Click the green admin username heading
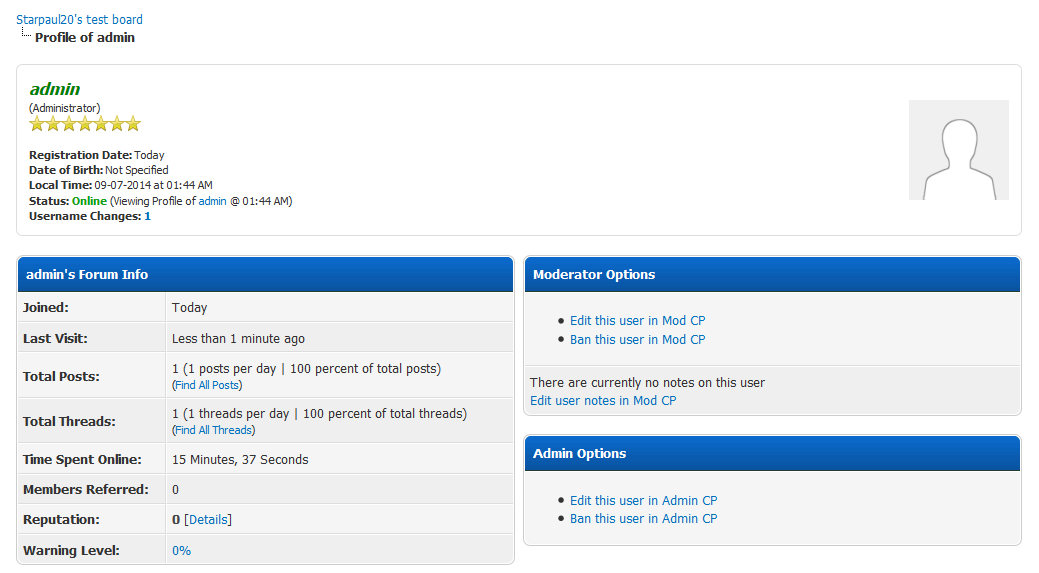This screenshot has width=1039, height=573. click(x=55, y=89)
